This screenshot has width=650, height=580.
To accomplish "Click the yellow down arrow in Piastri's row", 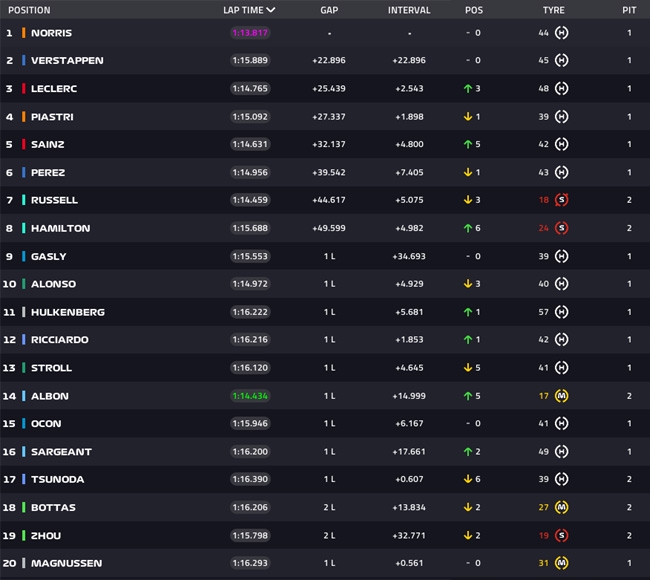I will pos(468,116).
